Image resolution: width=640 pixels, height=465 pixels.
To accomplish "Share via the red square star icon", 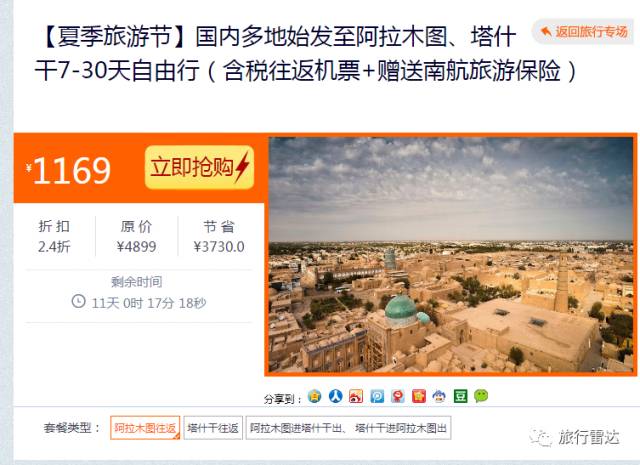I will pyautogui.click(x=419, y=396).
